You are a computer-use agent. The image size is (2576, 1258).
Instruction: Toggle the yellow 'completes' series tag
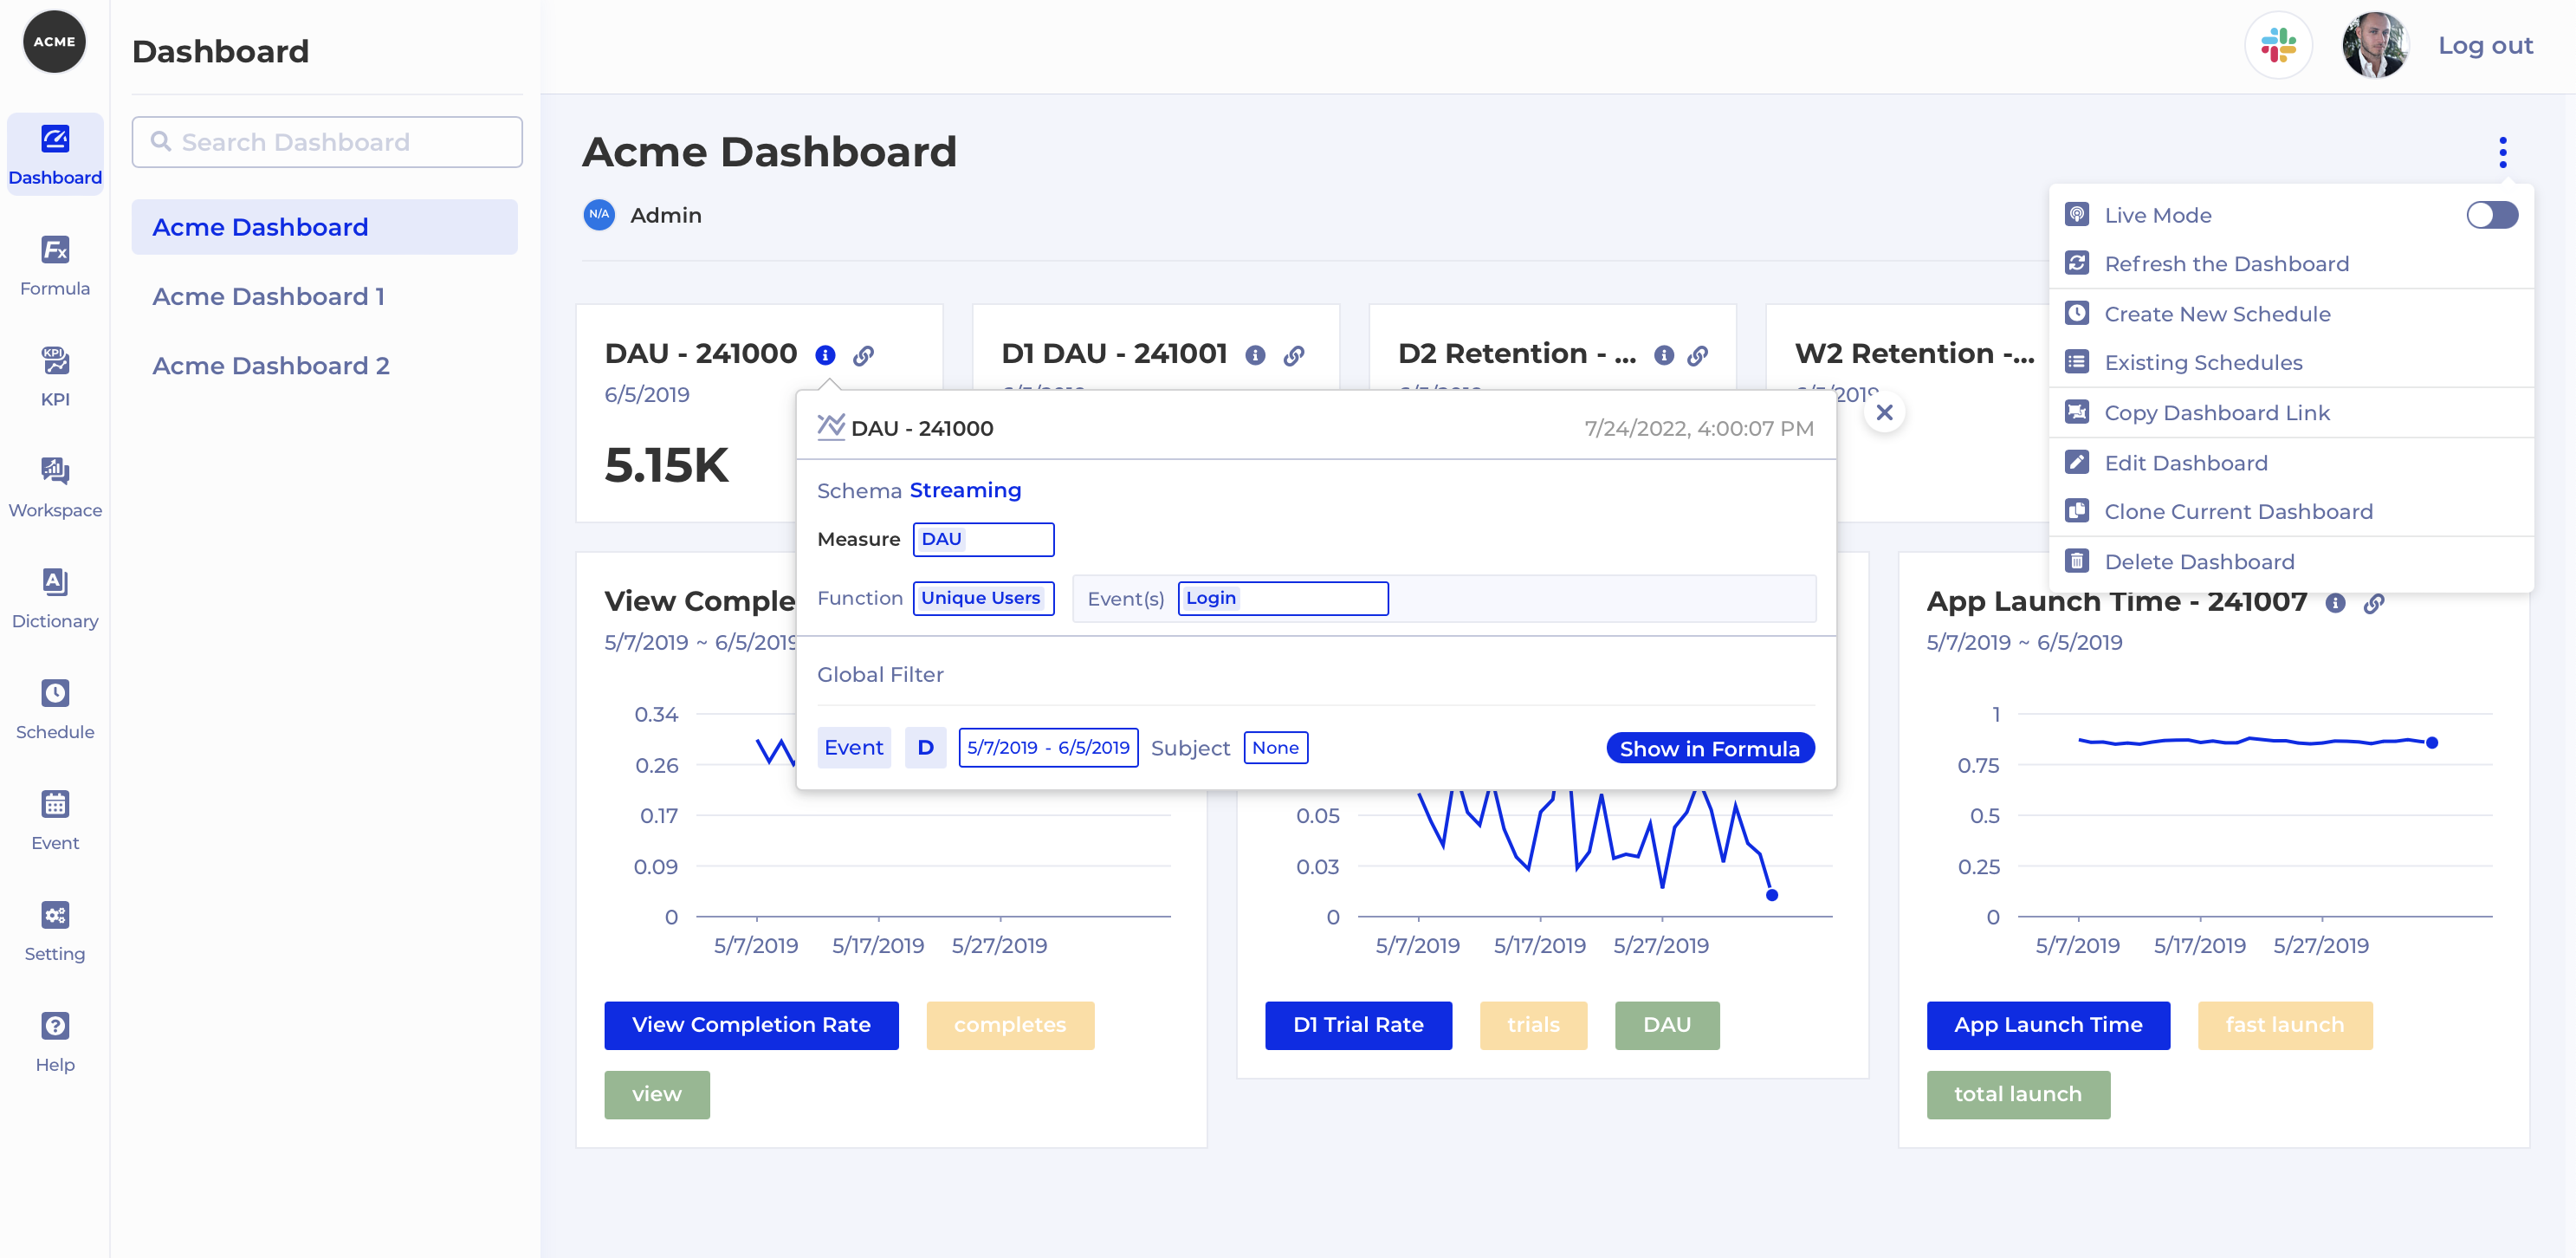(1009, 1025)
